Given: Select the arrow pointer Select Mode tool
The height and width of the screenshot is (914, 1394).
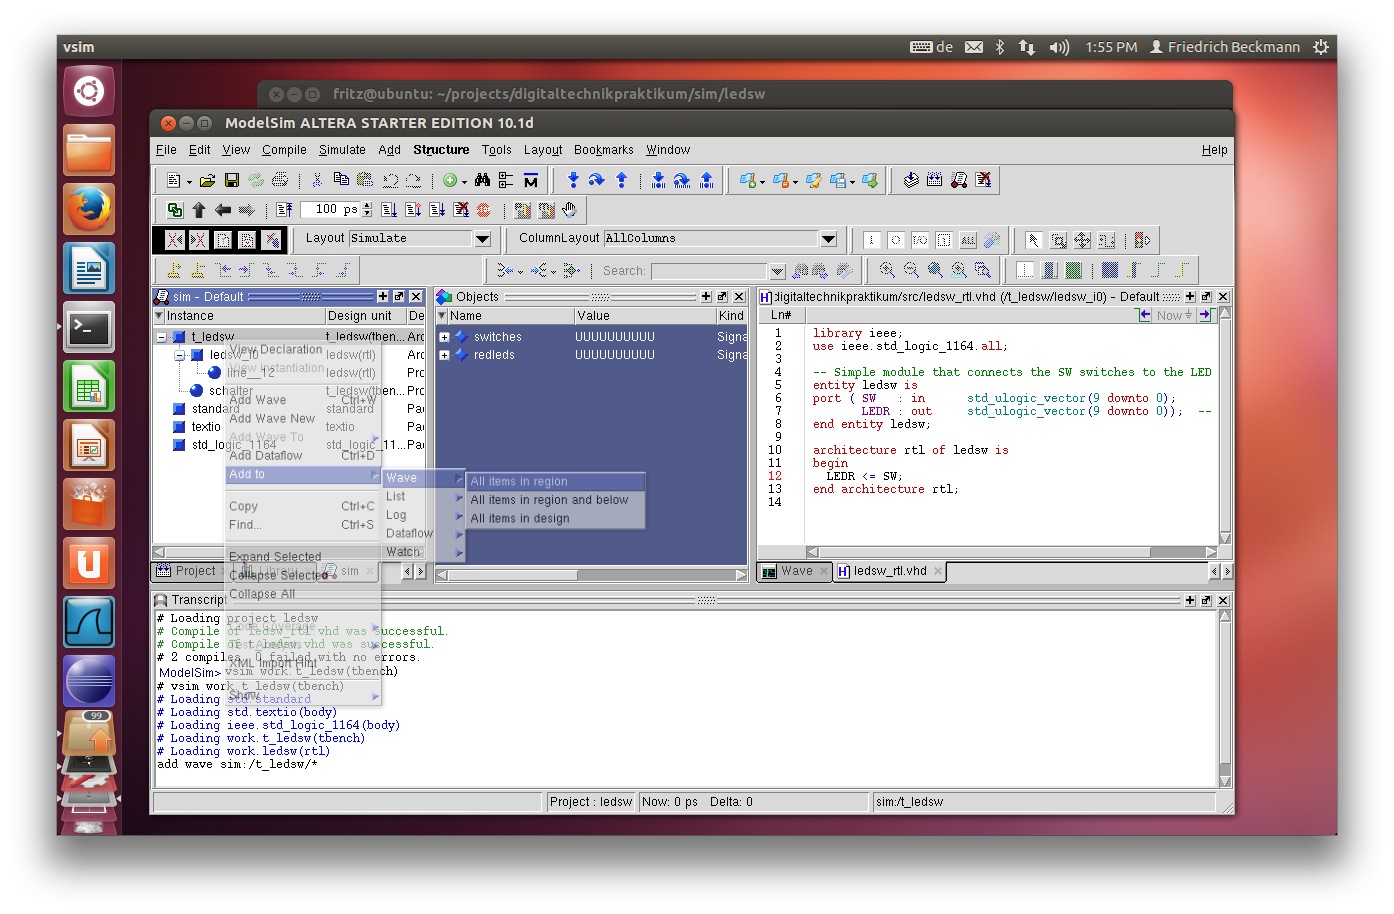Looking at the screenshot, I should 1033,240.
